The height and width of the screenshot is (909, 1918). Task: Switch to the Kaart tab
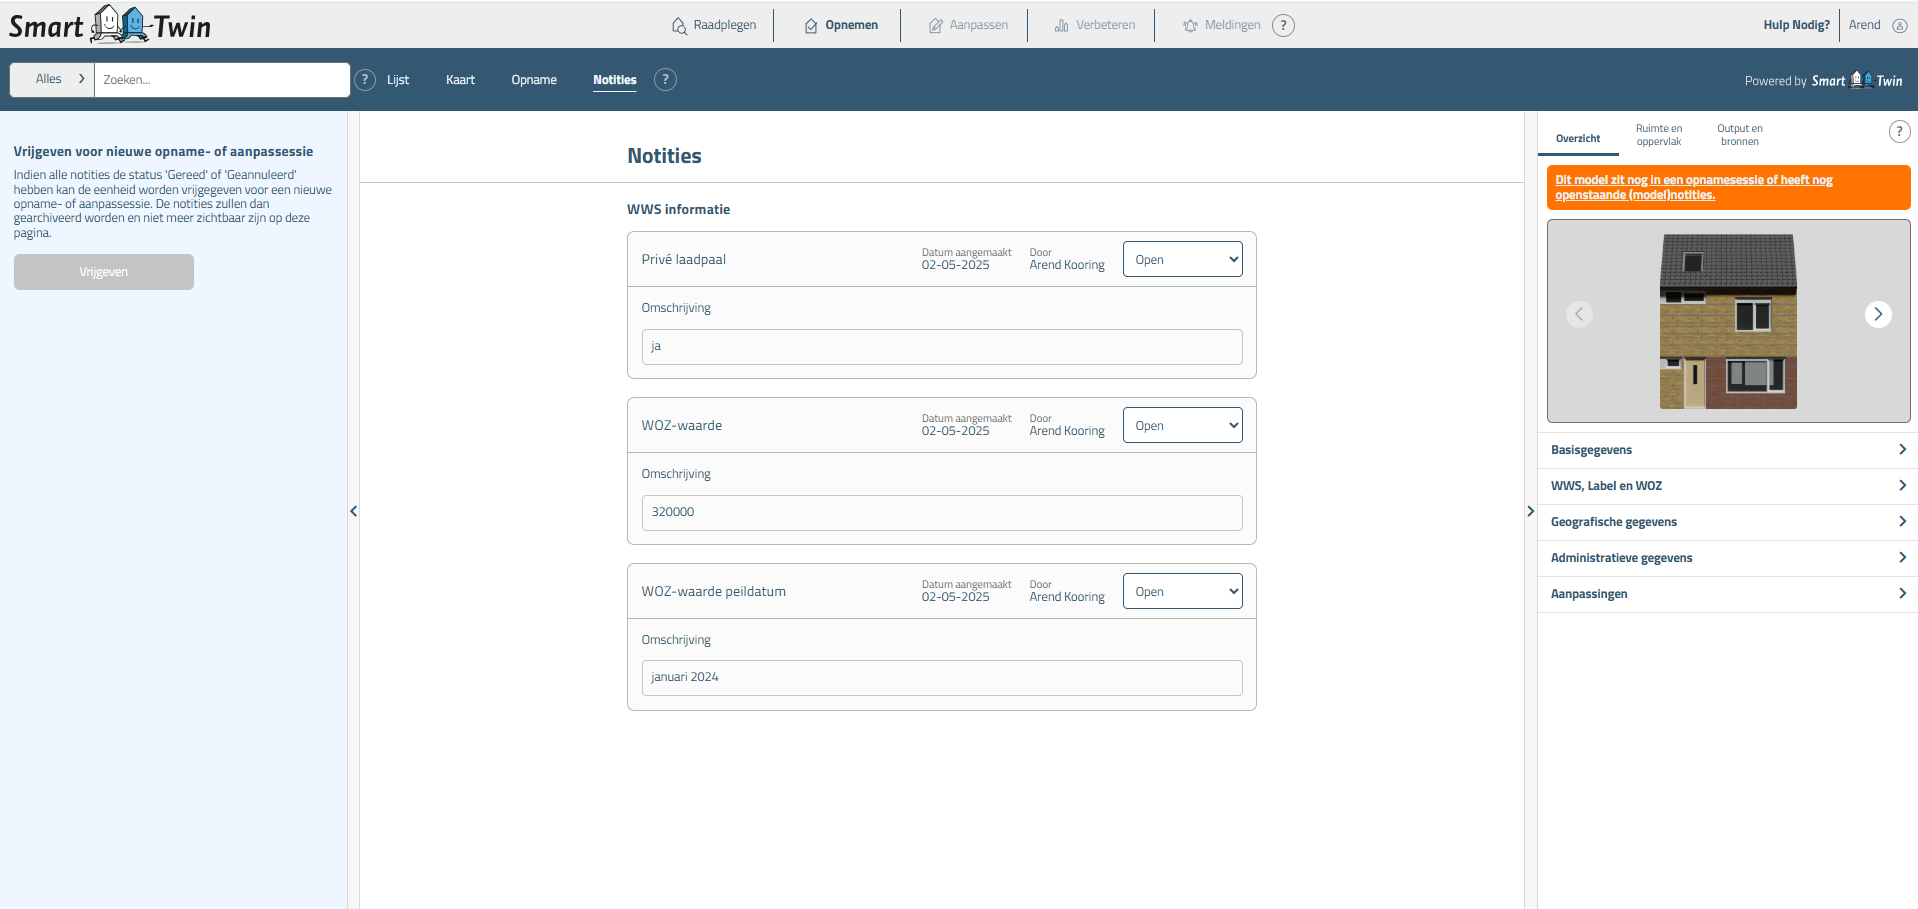click(x=460, y=80)
